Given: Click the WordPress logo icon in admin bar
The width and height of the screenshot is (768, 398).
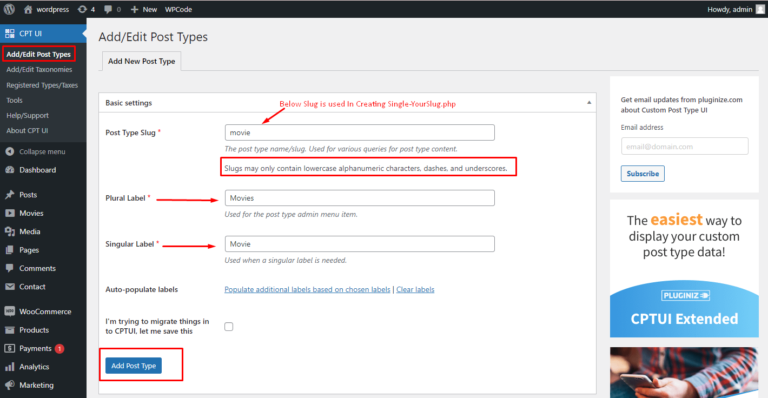Looking at the screenshot, I should click(x=9, y=9).
